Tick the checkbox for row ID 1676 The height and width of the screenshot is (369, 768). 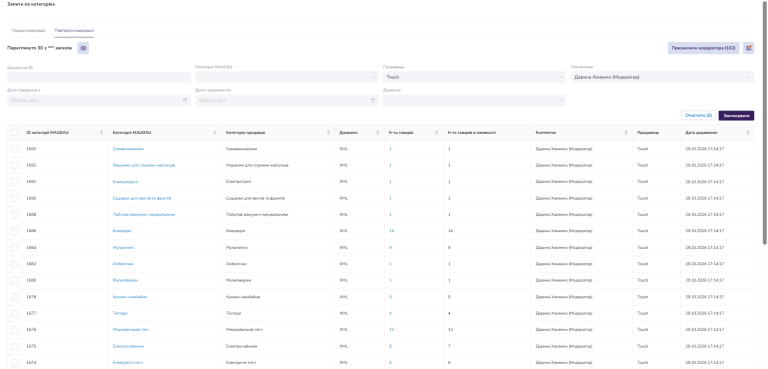coord(15,329)
